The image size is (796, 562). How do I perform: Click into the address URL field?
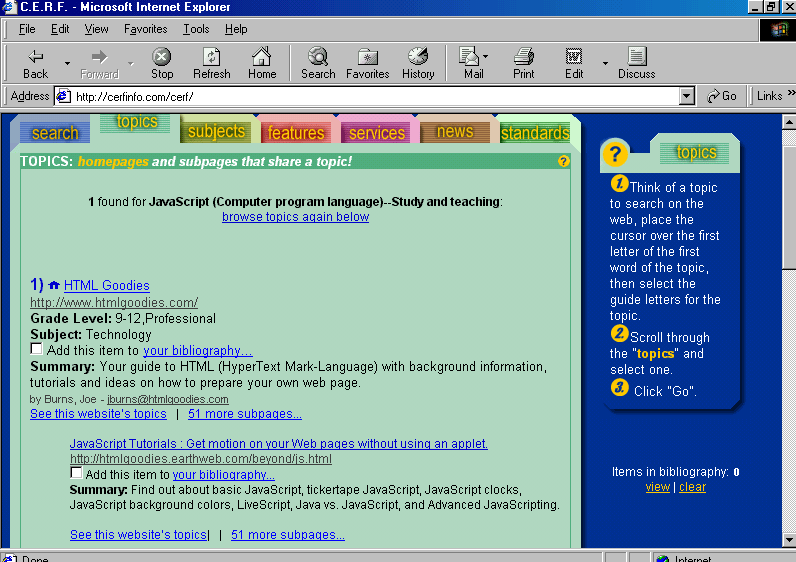[x=376, y=96]
